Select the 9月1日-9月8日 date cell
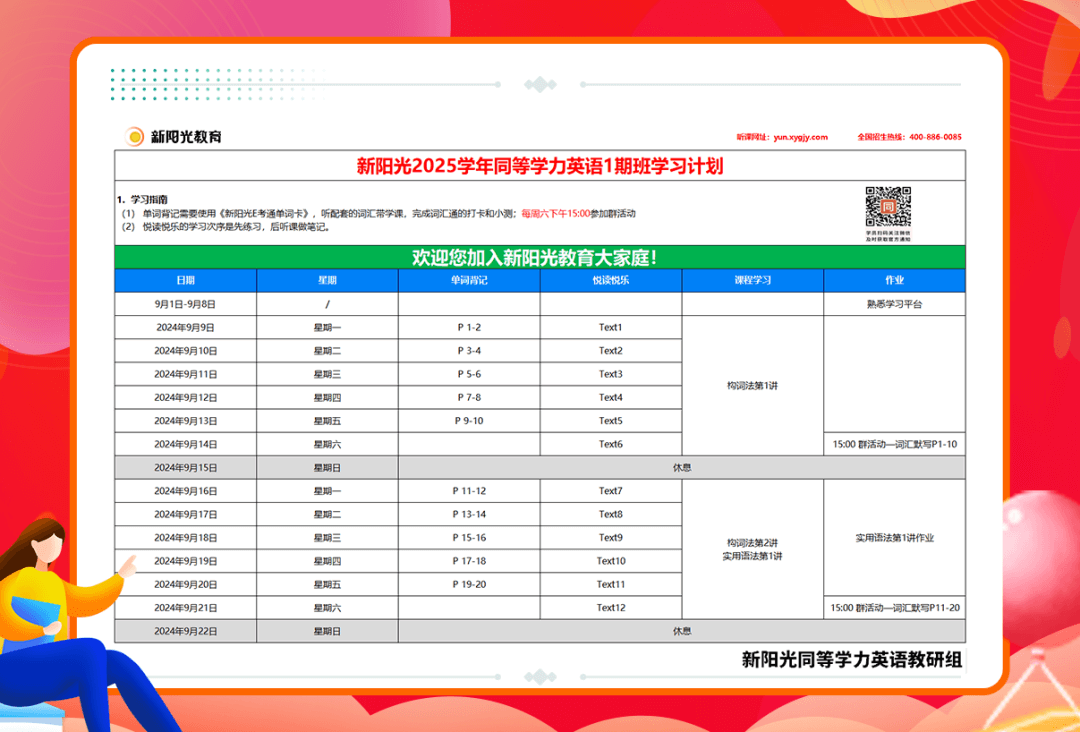This screenshot has height=732, width=1080. [x=186, y=304]
